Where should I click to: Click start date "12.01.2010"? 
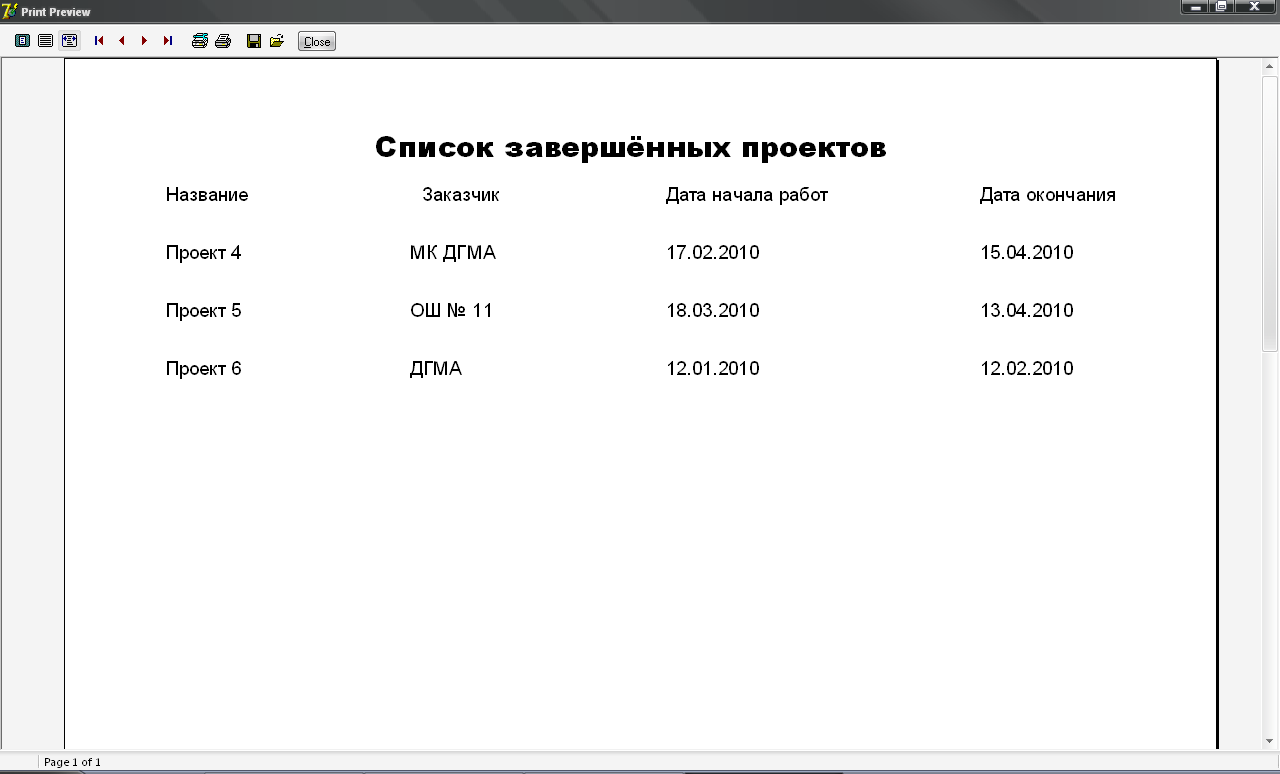tap(713, 369)
